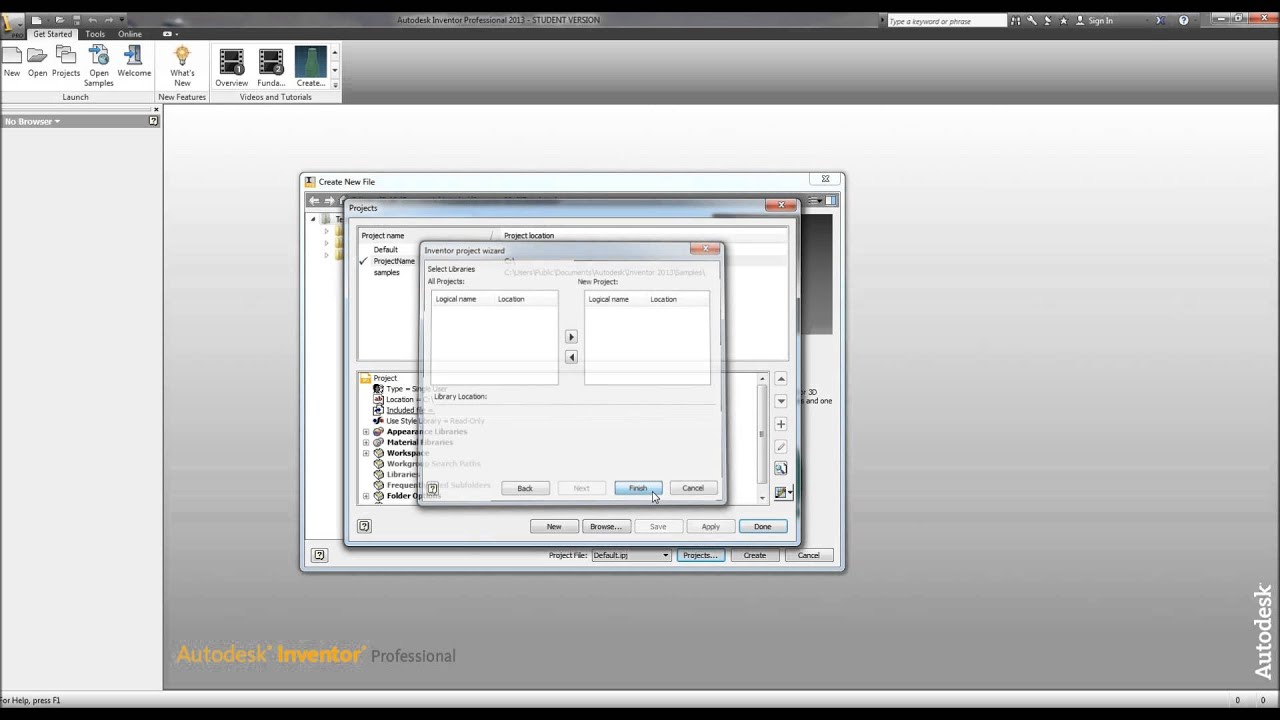Image resolution: width=1280 pixels, height=720 pixels.
Task: Click the Create New File help icon
Action: tap(319, 555)
